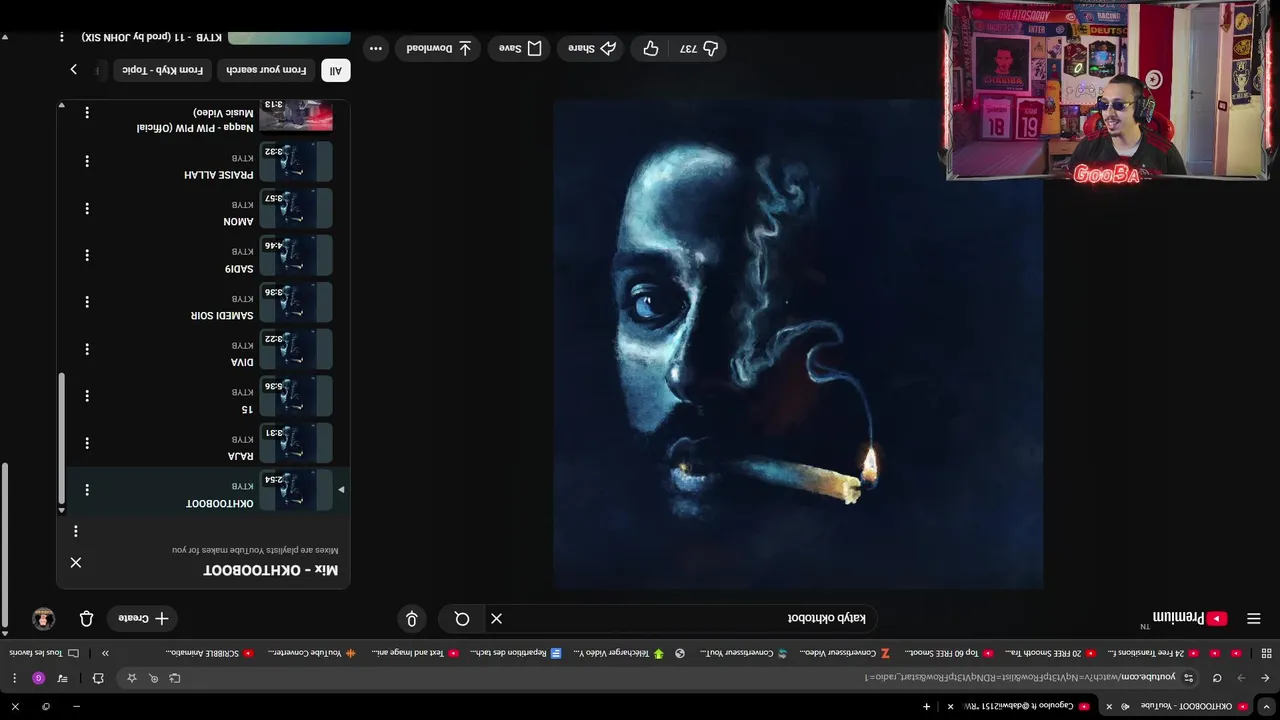Click the purple browser profile icon
The height and width of the screenshot is (720, 1280).
click(38, 678)
